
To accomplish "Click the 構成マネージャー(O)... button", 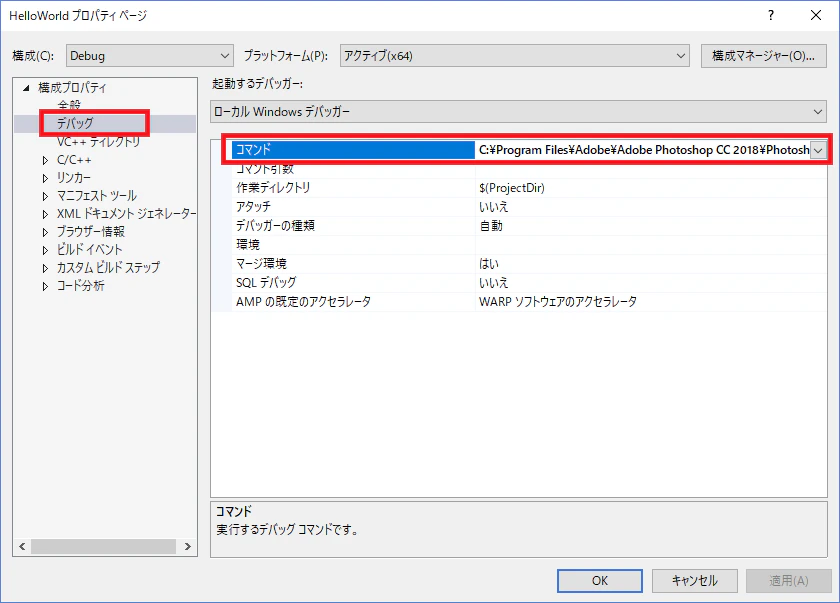I will tap(763, 56).
